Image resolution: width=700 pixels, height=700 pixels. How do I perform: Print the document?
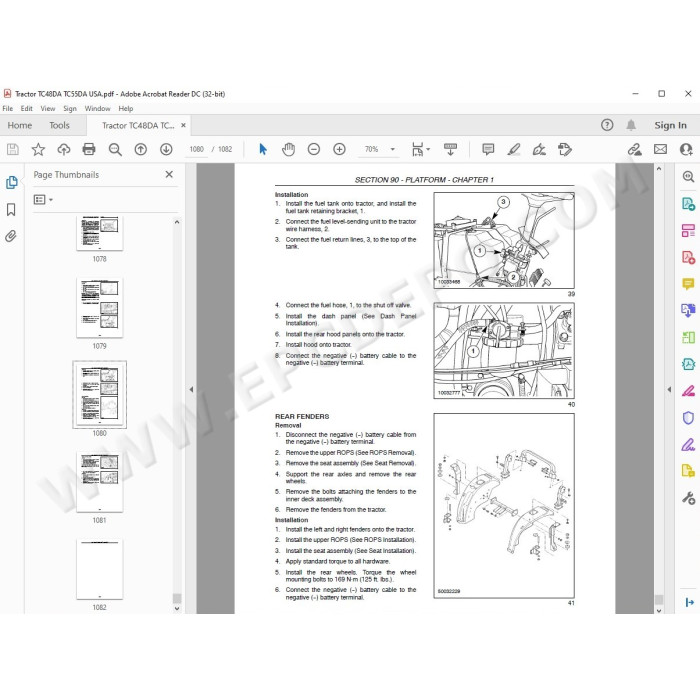(89, 149)
